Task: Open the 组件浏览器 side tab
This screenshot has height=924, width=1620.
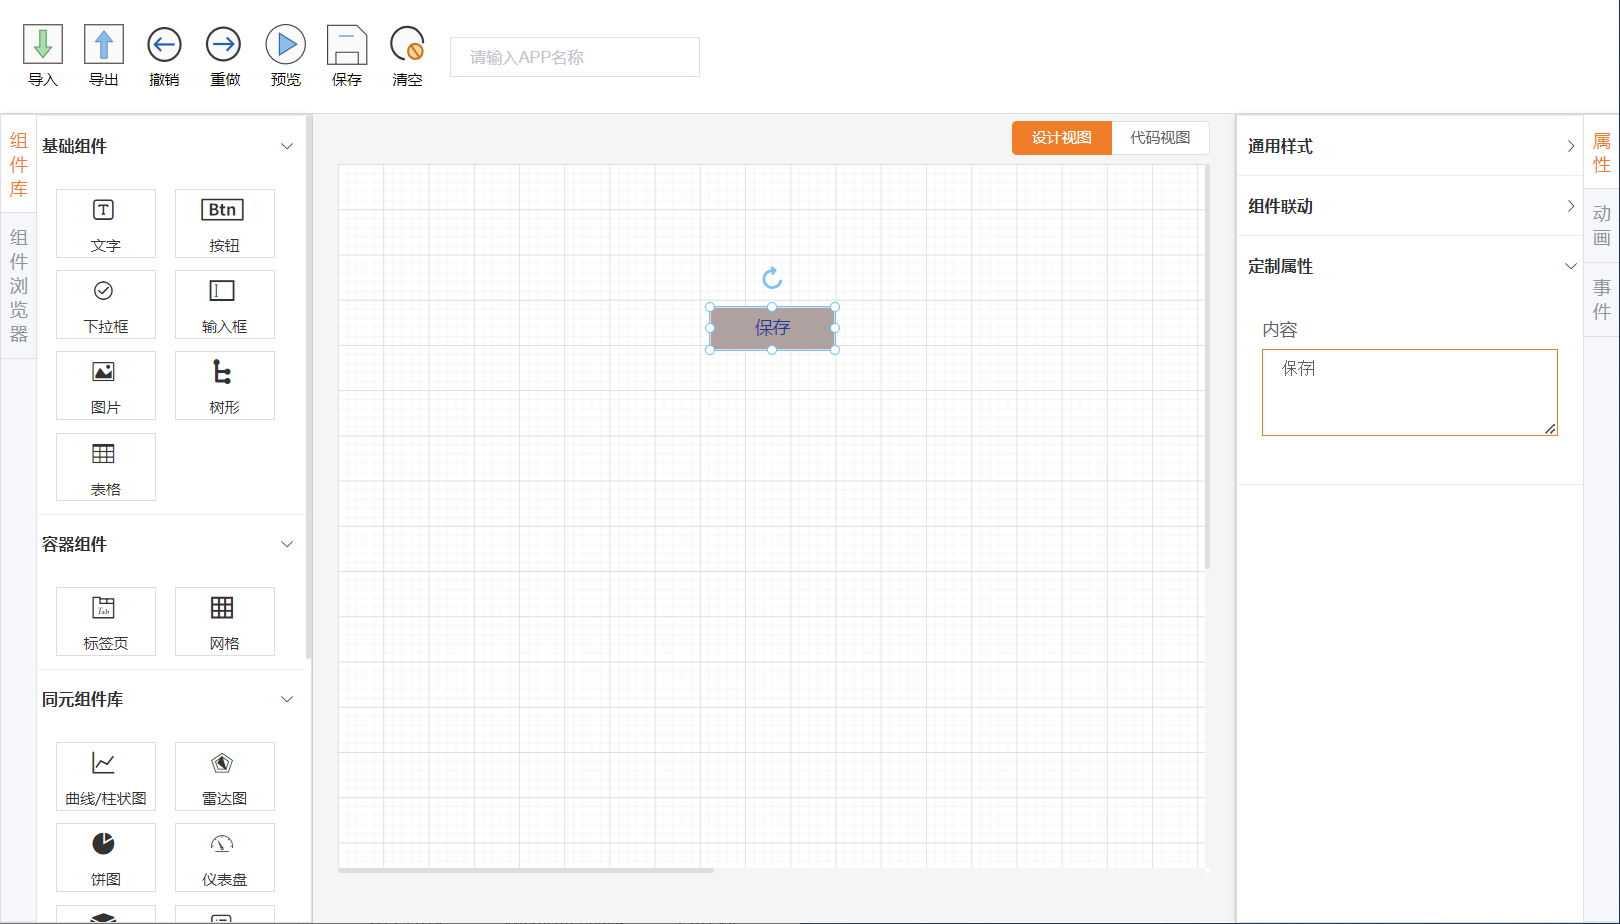Action: pos(19,286)
